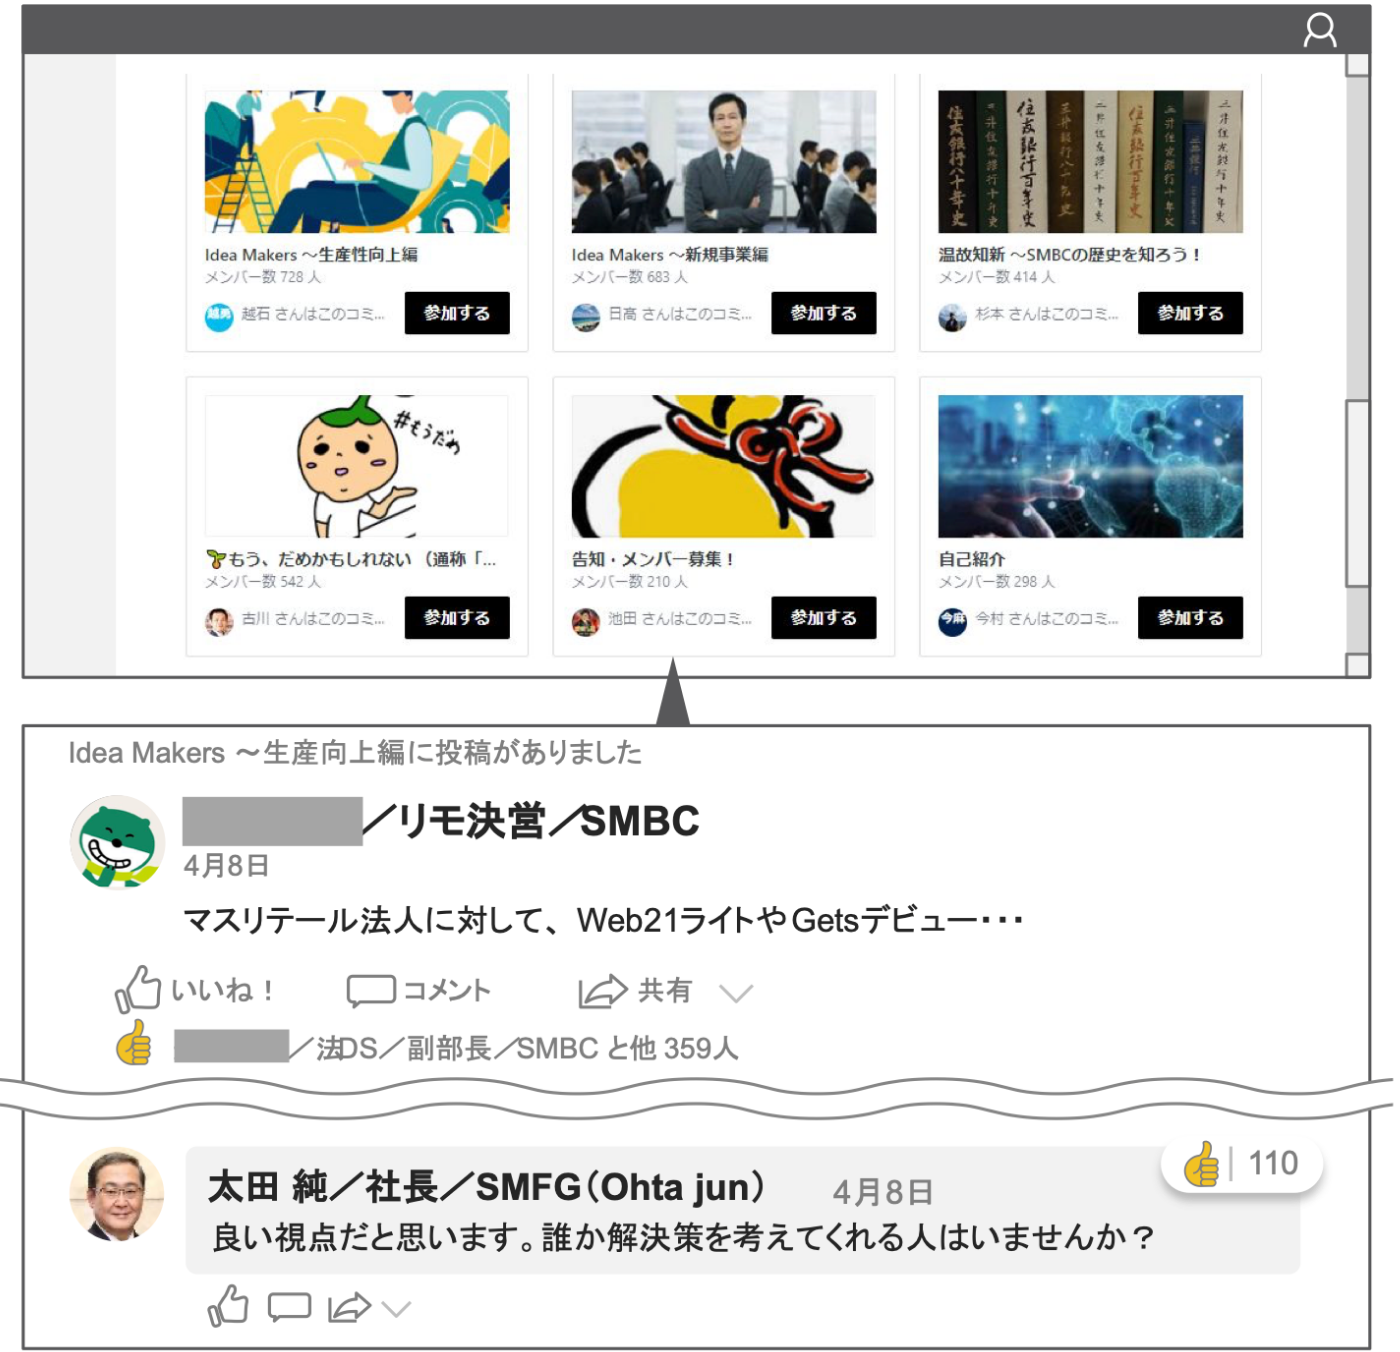Like 太田 純's comment with thumbs-up
Viewport: 1400px width, 1352px height.
click(x=228, y=1305)
